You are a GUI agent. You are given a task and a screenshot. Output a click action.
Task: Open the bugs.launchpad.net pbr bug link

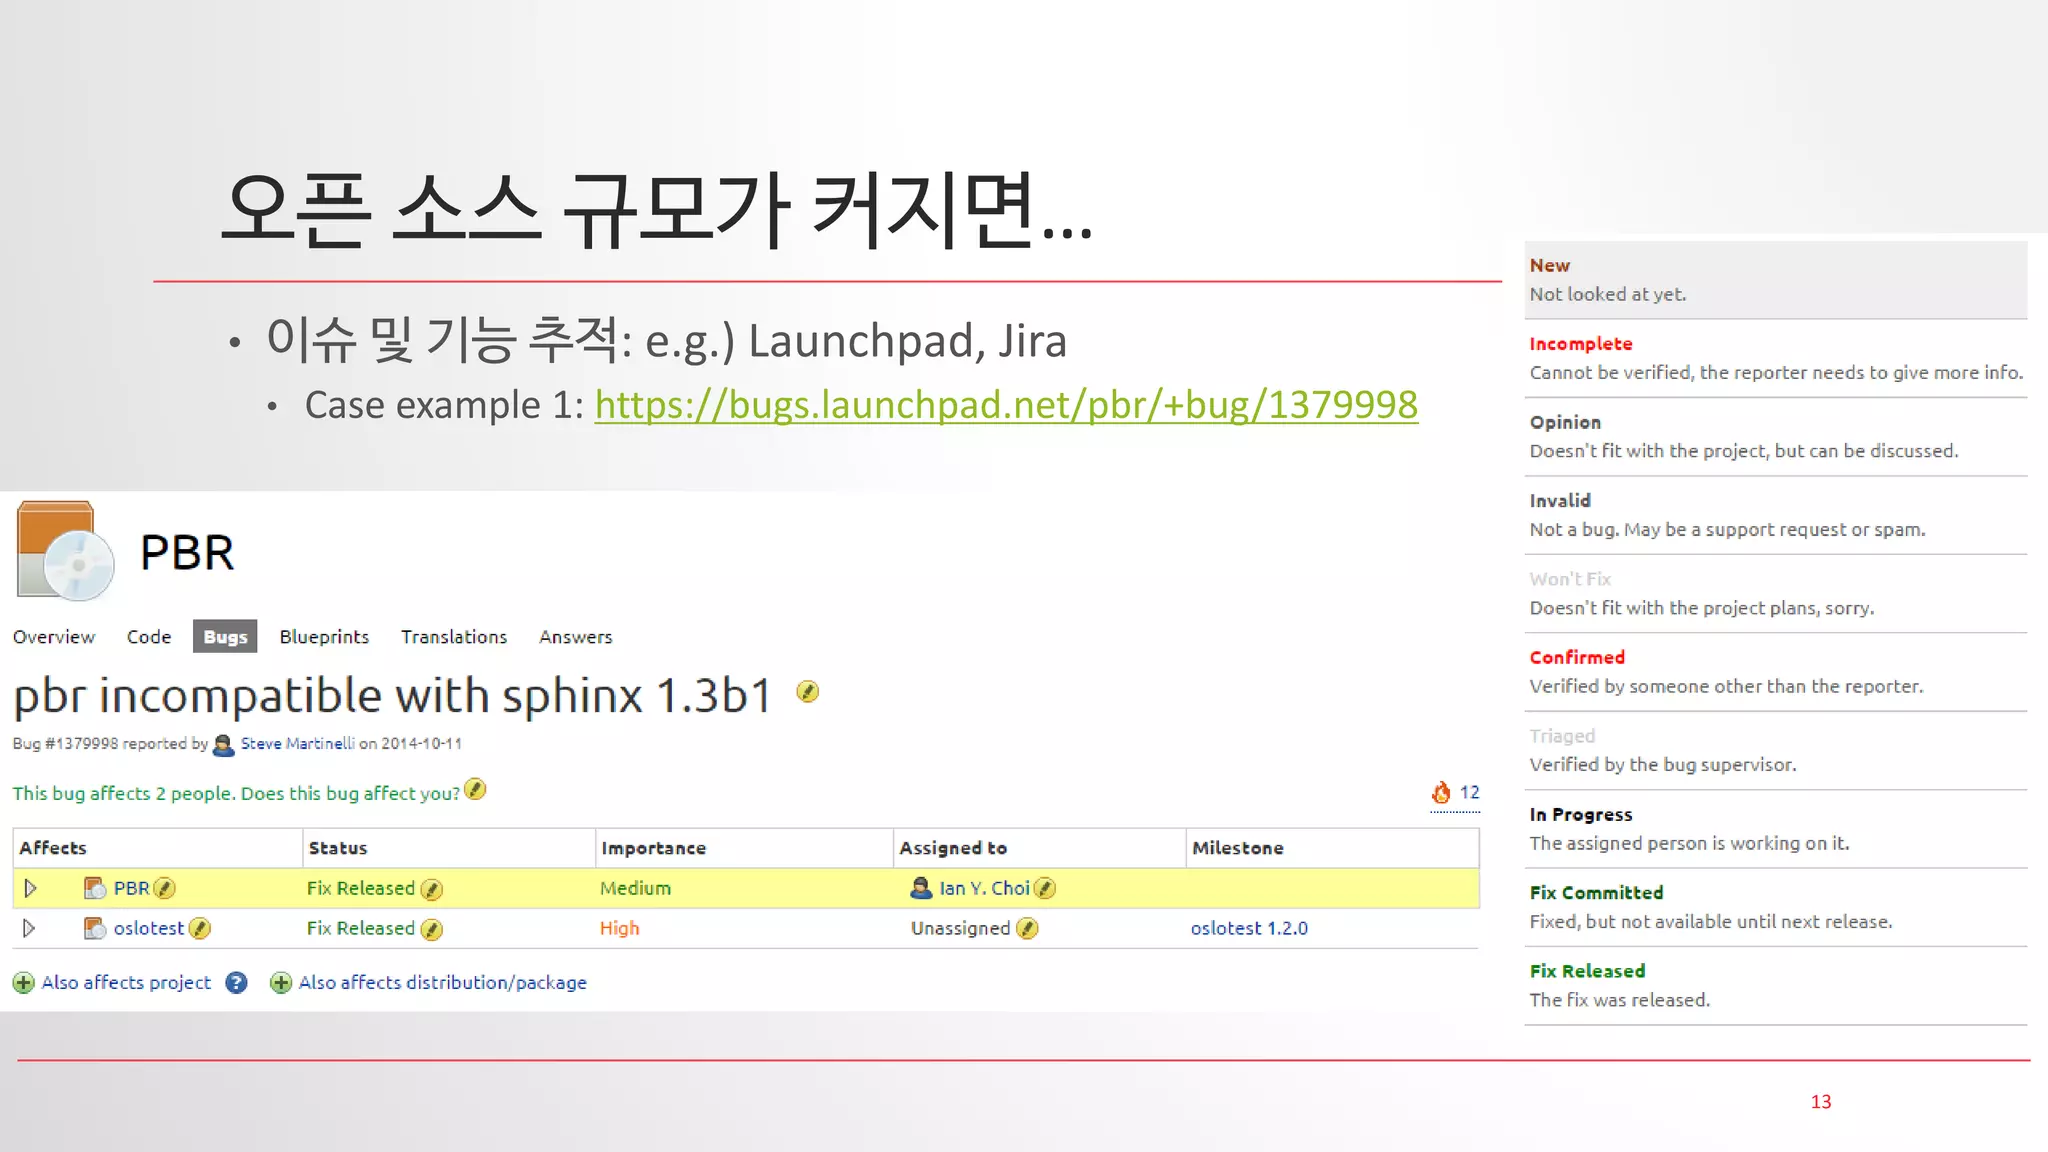tap(1006, 405)
